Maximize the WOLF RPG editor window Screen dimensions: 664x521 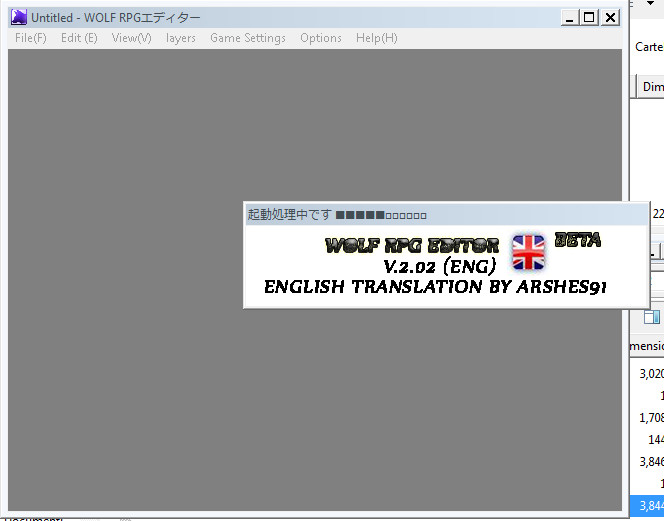589,18
